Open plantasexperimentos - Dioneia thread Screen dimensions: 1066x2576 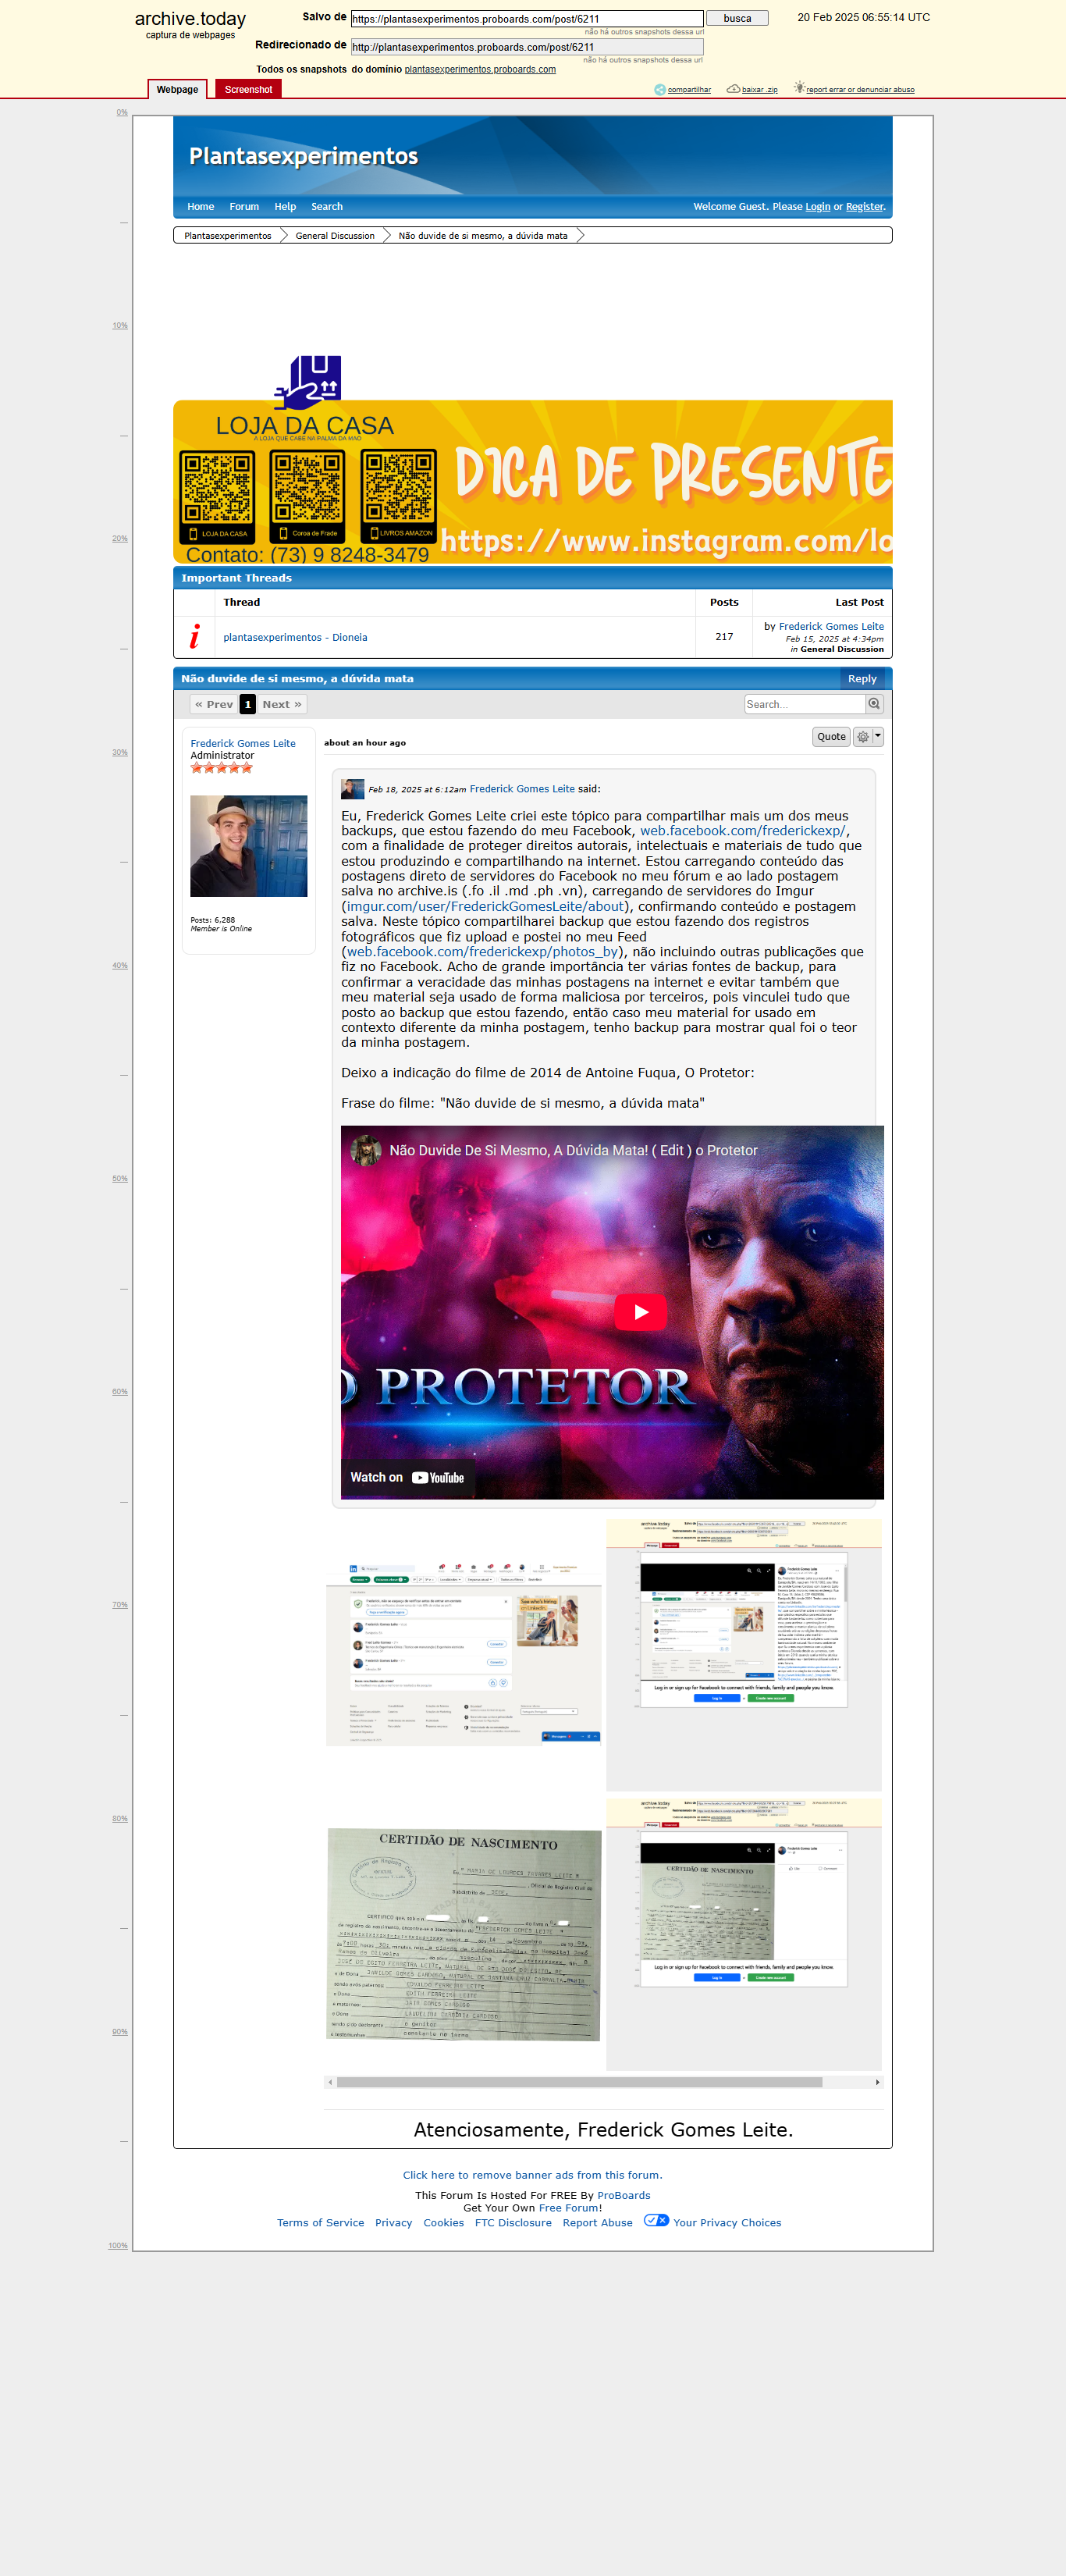click(x=295, y=637)
